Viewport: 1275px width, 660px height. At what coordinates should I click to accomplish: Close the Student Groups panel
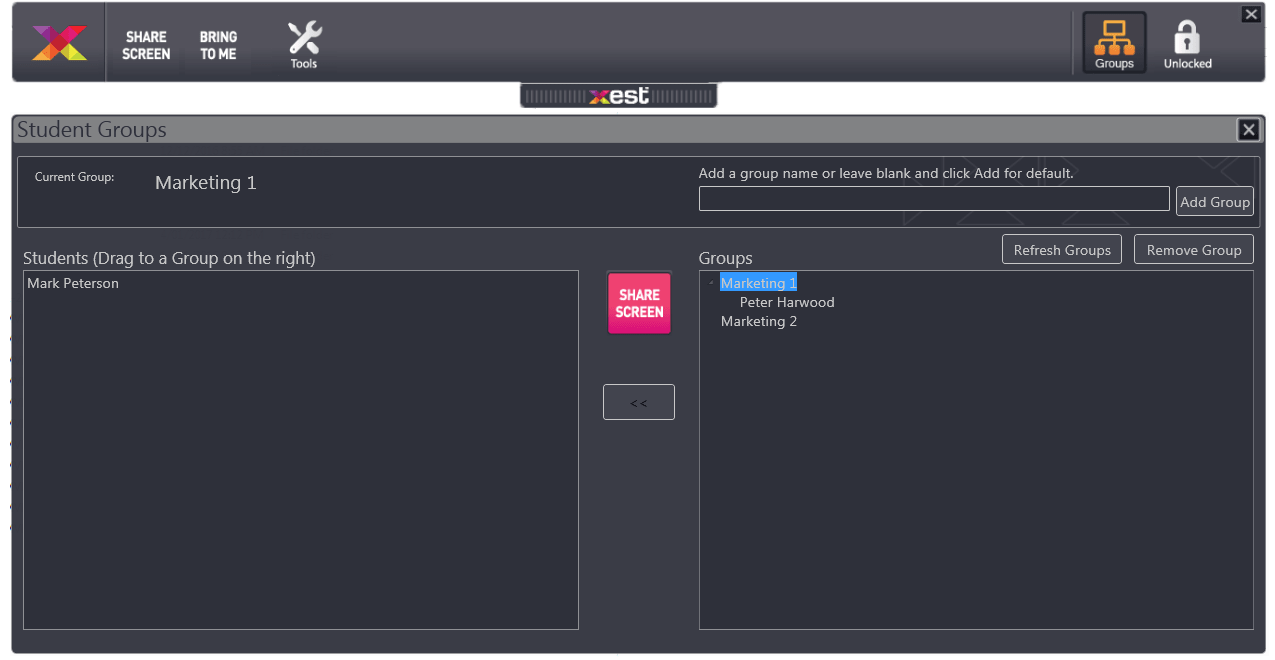tap(1248, 130)
